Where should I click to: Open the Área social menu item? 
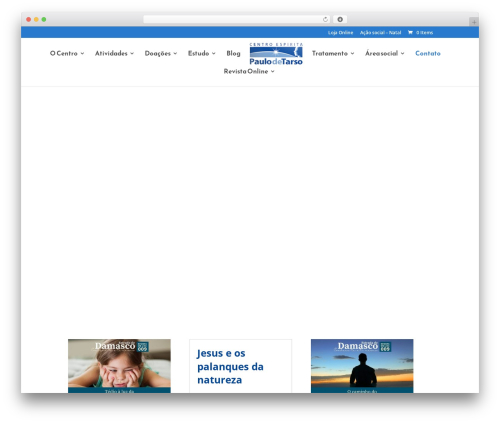(x=381, y=53)
